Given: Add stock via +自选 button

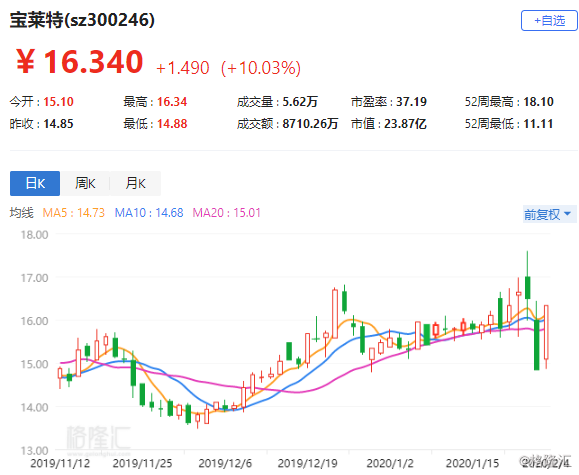Looking at the screenshot, I should coord(549,20).
